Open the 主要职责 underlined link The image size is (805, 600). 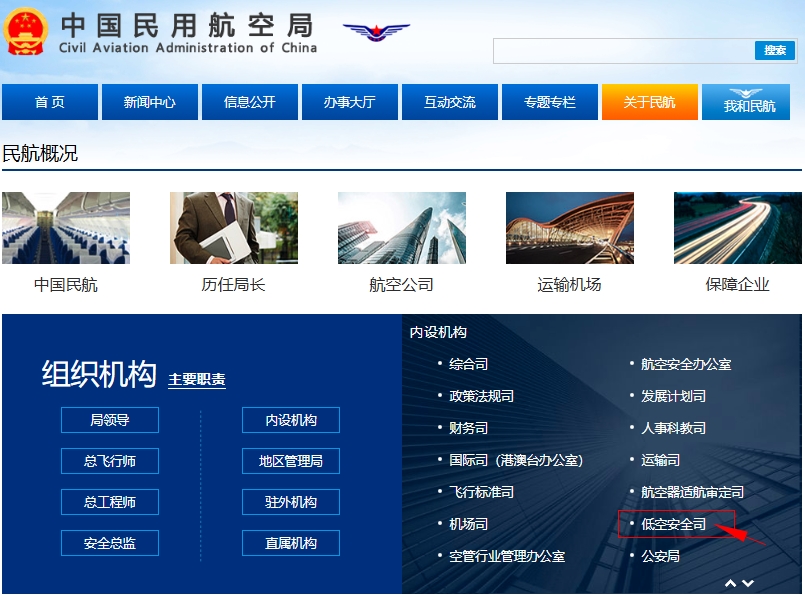pyautogui.click(x=197, y=380)
